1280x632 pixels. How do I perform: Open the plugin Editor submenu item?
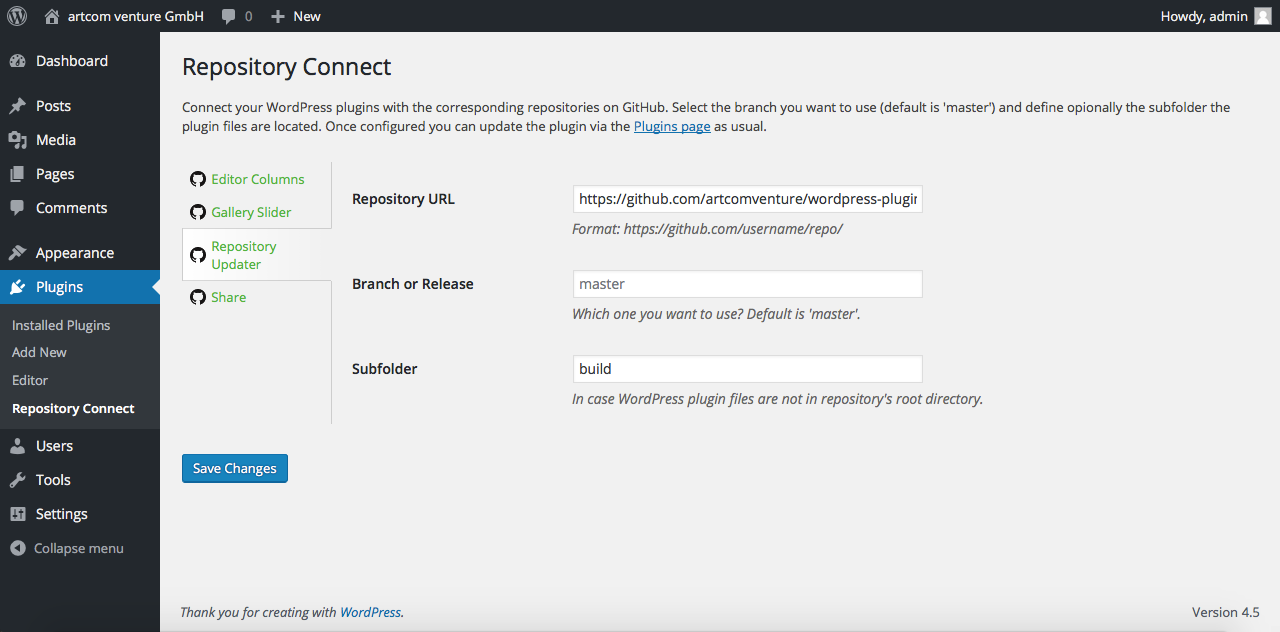point(30,380)
